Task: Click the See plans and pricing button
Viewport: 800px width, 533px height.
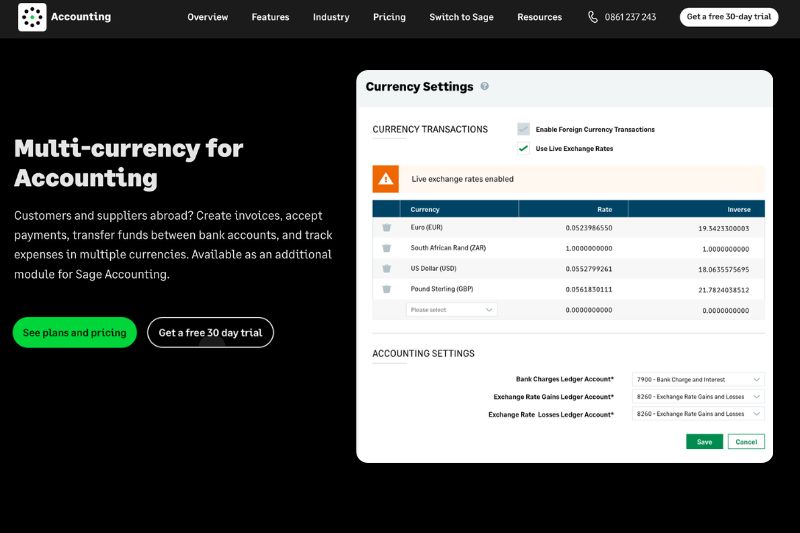Action: [x=74, y=333]
